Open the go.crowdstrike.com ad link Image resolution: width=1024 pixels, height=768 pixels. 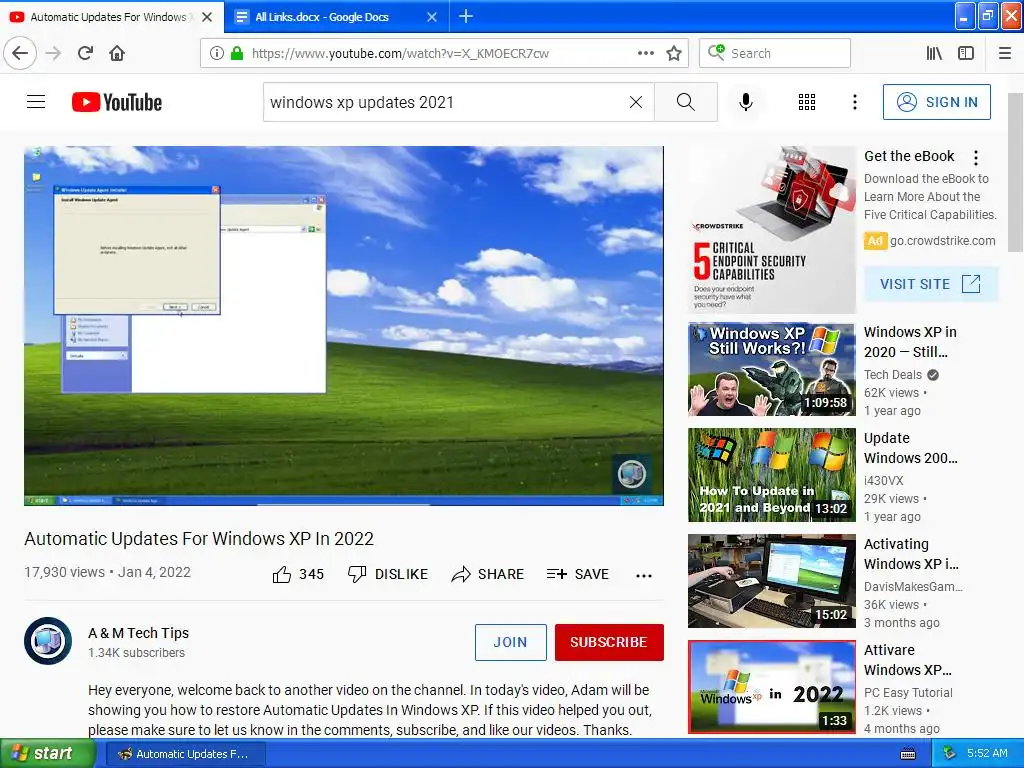942,240
